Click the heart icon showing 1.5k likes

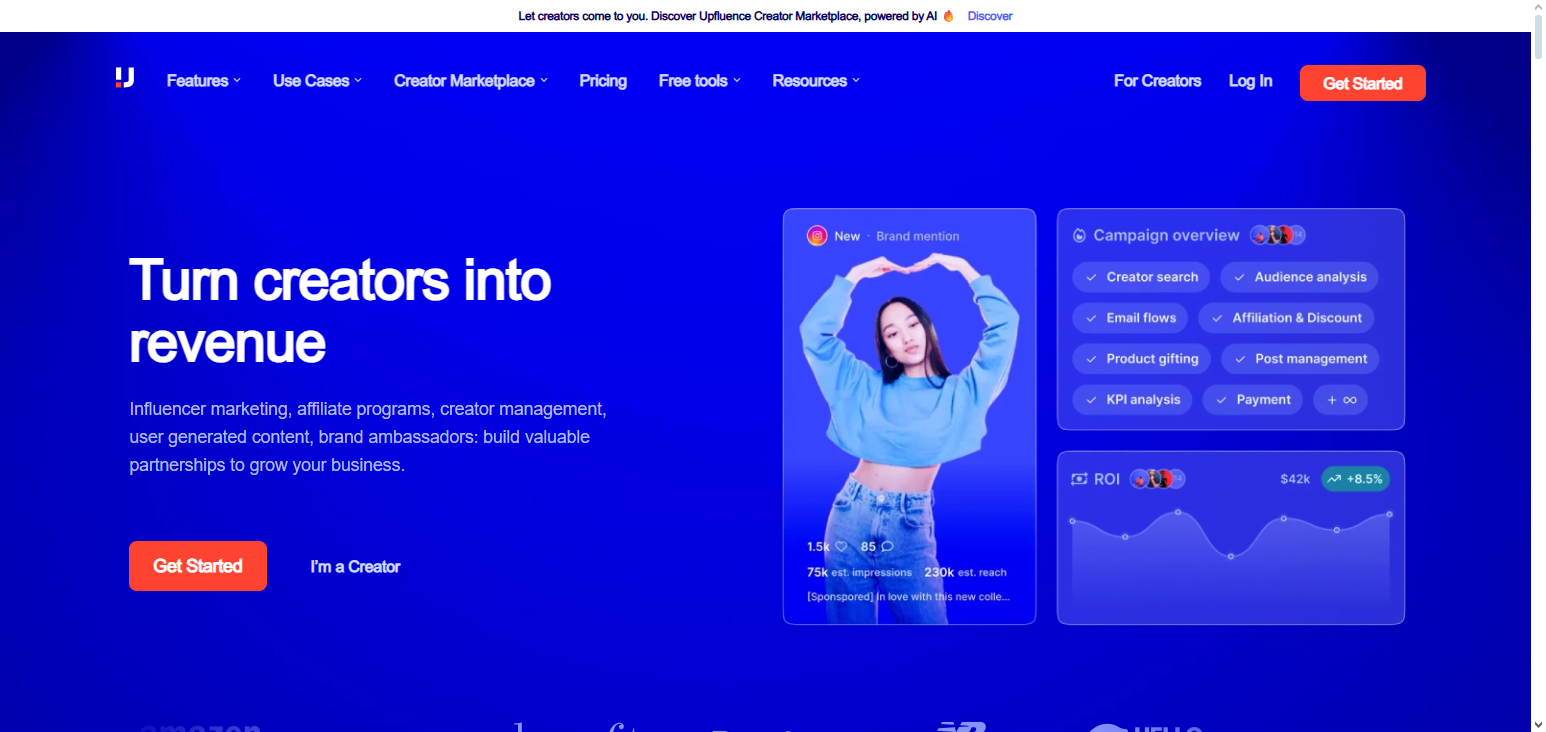tap(843, 546)
